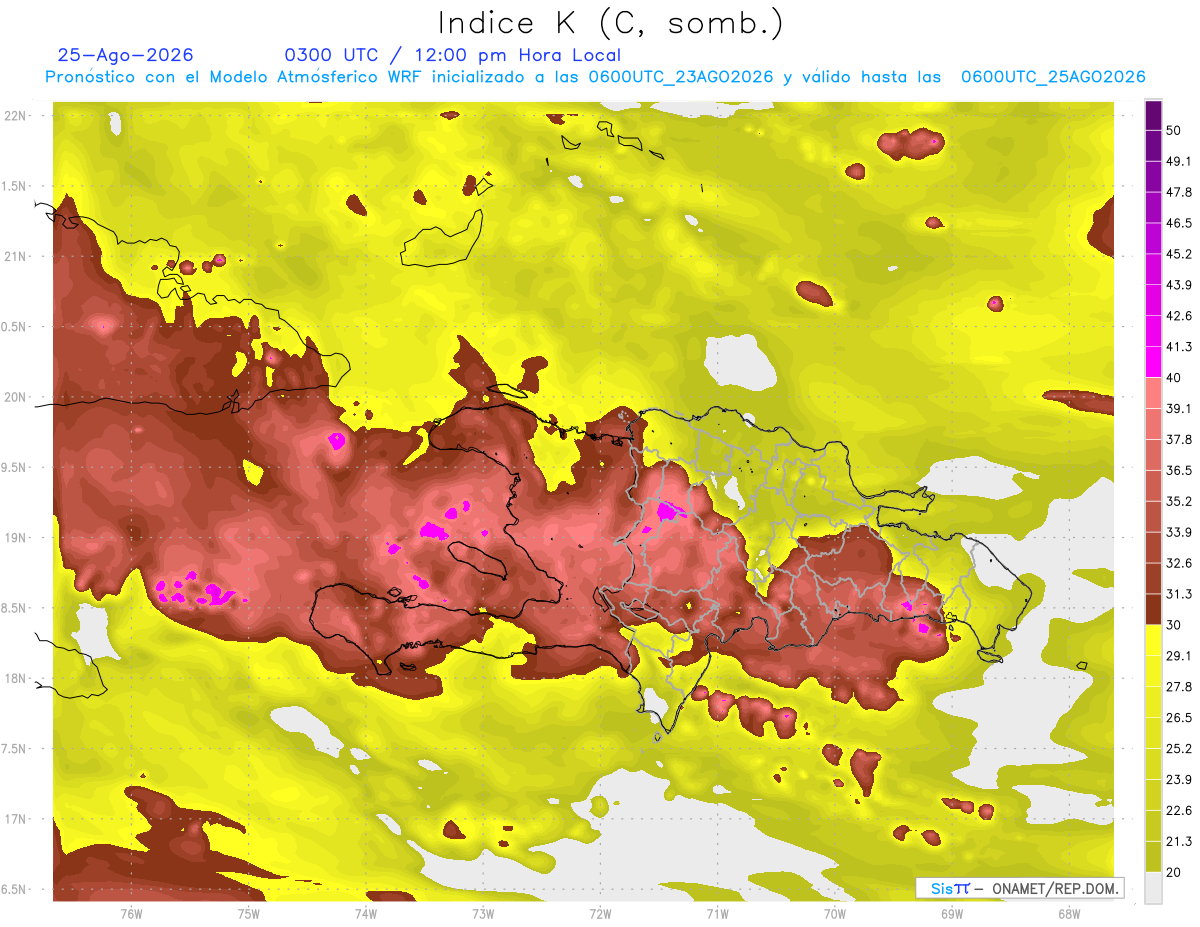The height and width of the screenshot is (927, 1200).
Task: Pick the dark purple swatch above the 50 label
Action: point(1153,115)
